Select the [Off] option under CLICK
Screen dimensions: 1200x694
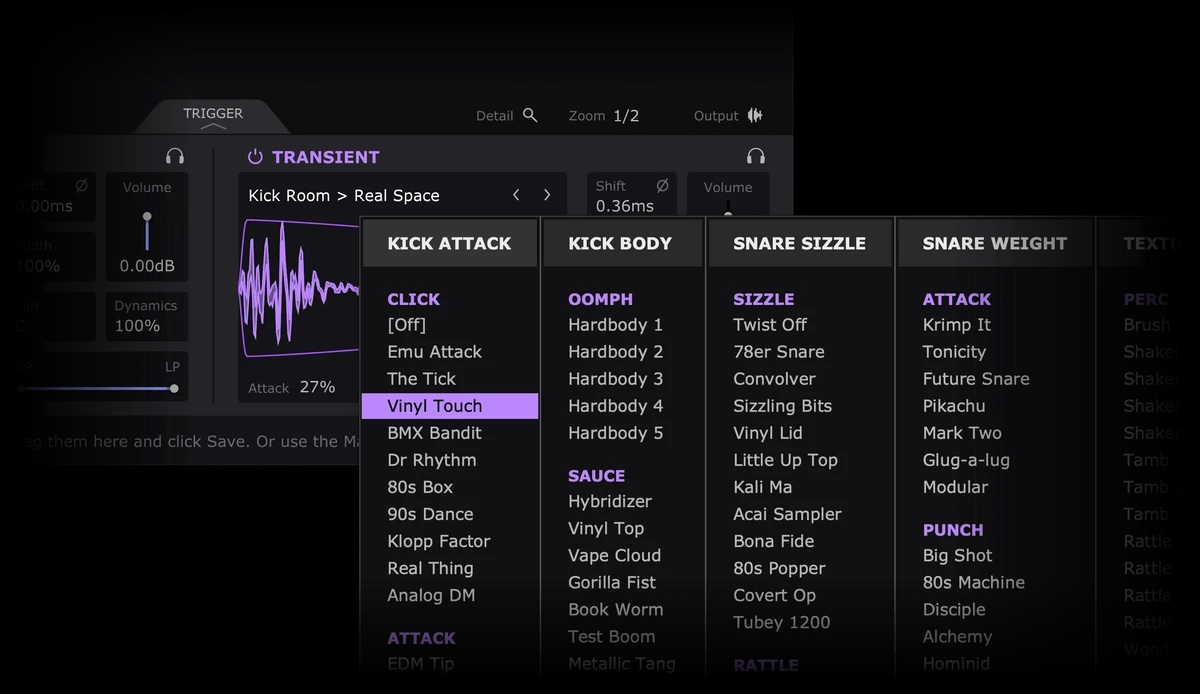tap(406, 325)
